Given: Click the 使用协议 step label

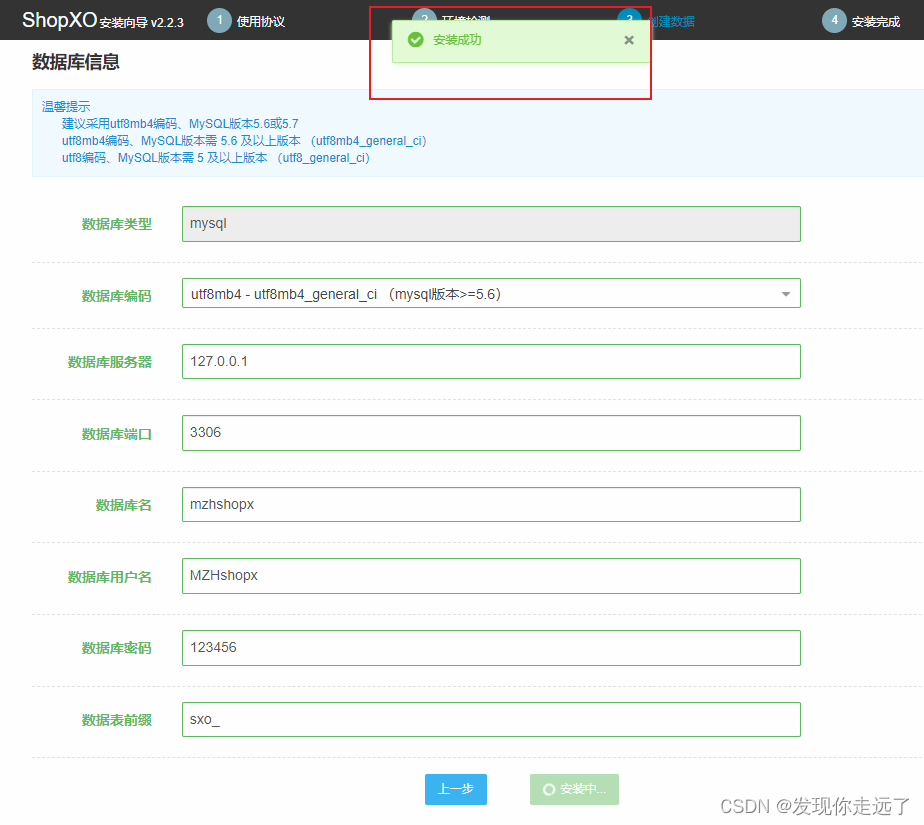Looking at the screenshot, I should (x=260, y=22).
